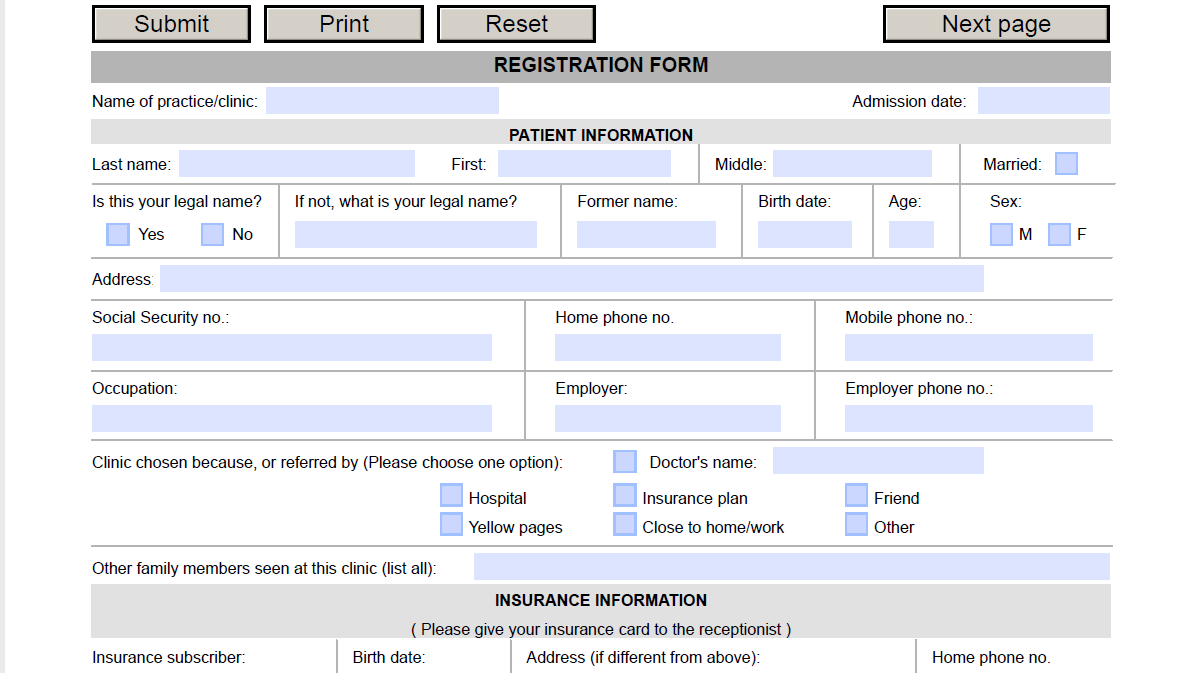This screenshot has width=1198, height=673.
Task: Click the Doctor's name text field
Action: [878, 461]
